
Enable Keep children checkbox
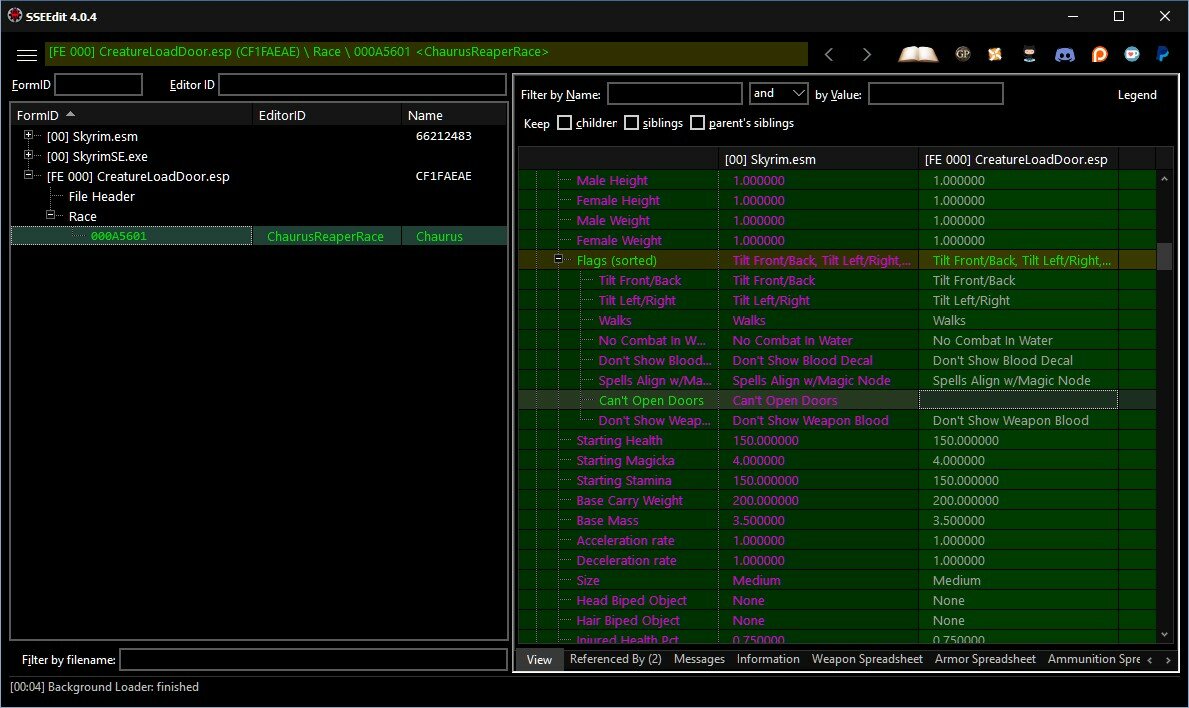564,123
